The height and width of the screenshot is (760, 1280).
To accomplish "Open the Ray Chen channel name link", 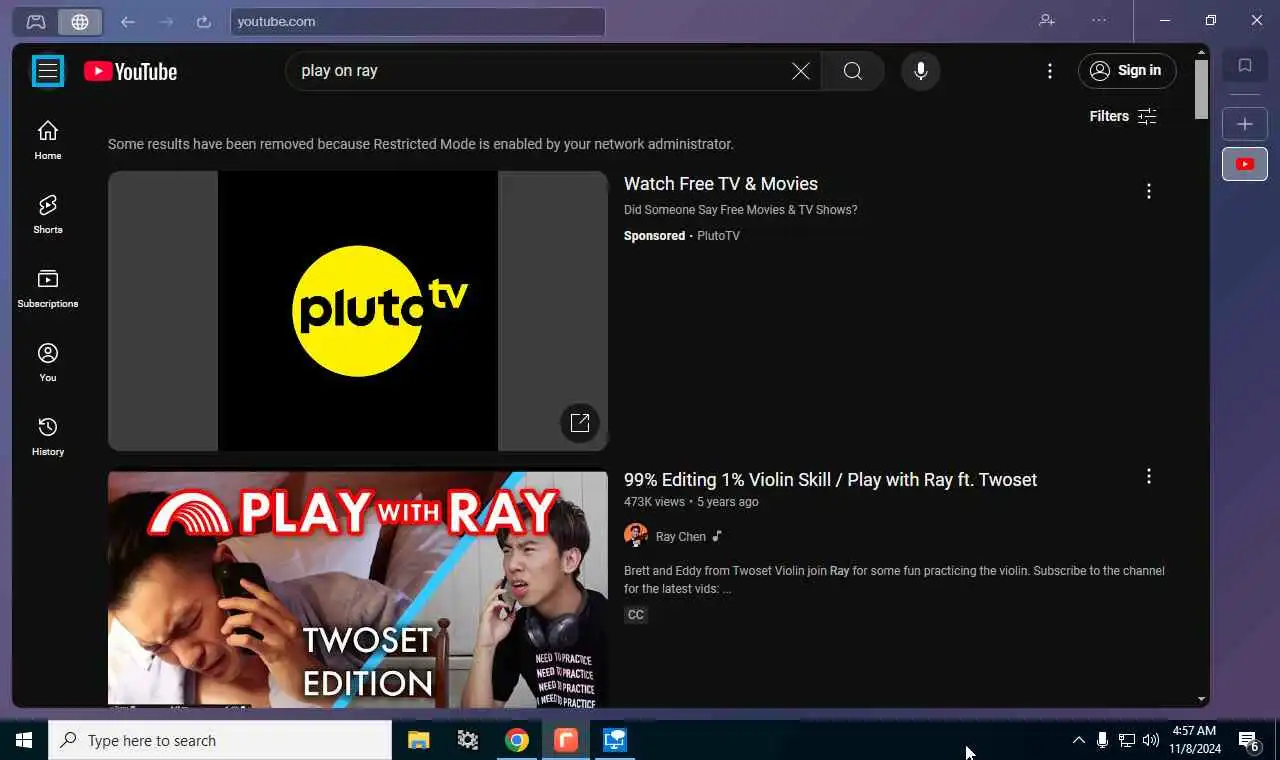I will [681, 537].
